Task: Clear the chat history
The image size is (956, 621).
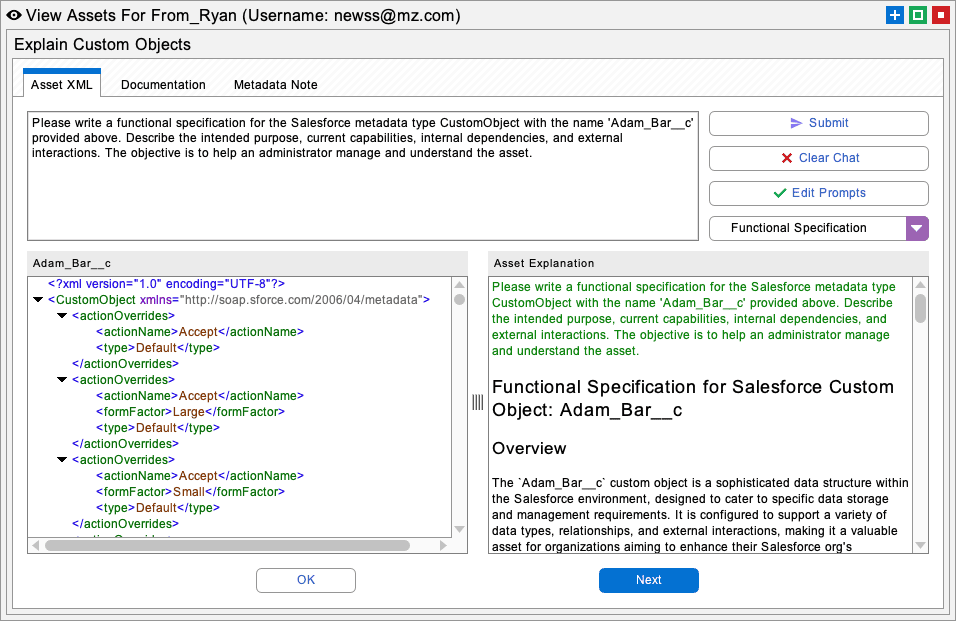Action: [x=818, y=158]
